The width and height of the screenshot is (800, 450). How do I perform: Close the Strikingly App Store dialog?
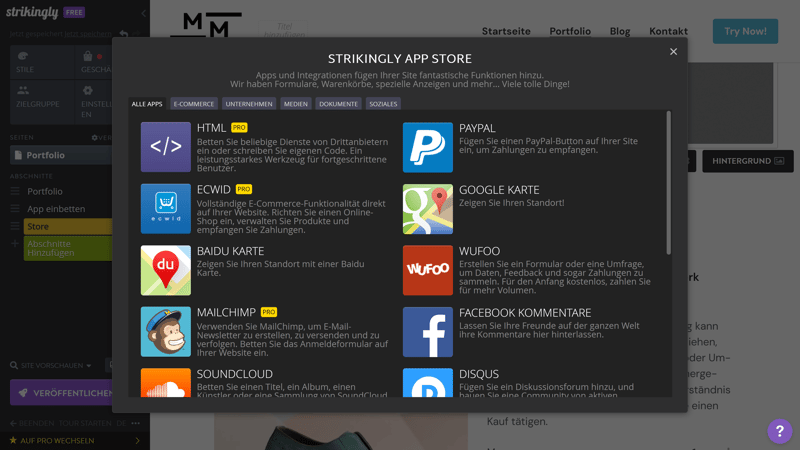coord(673,52)
